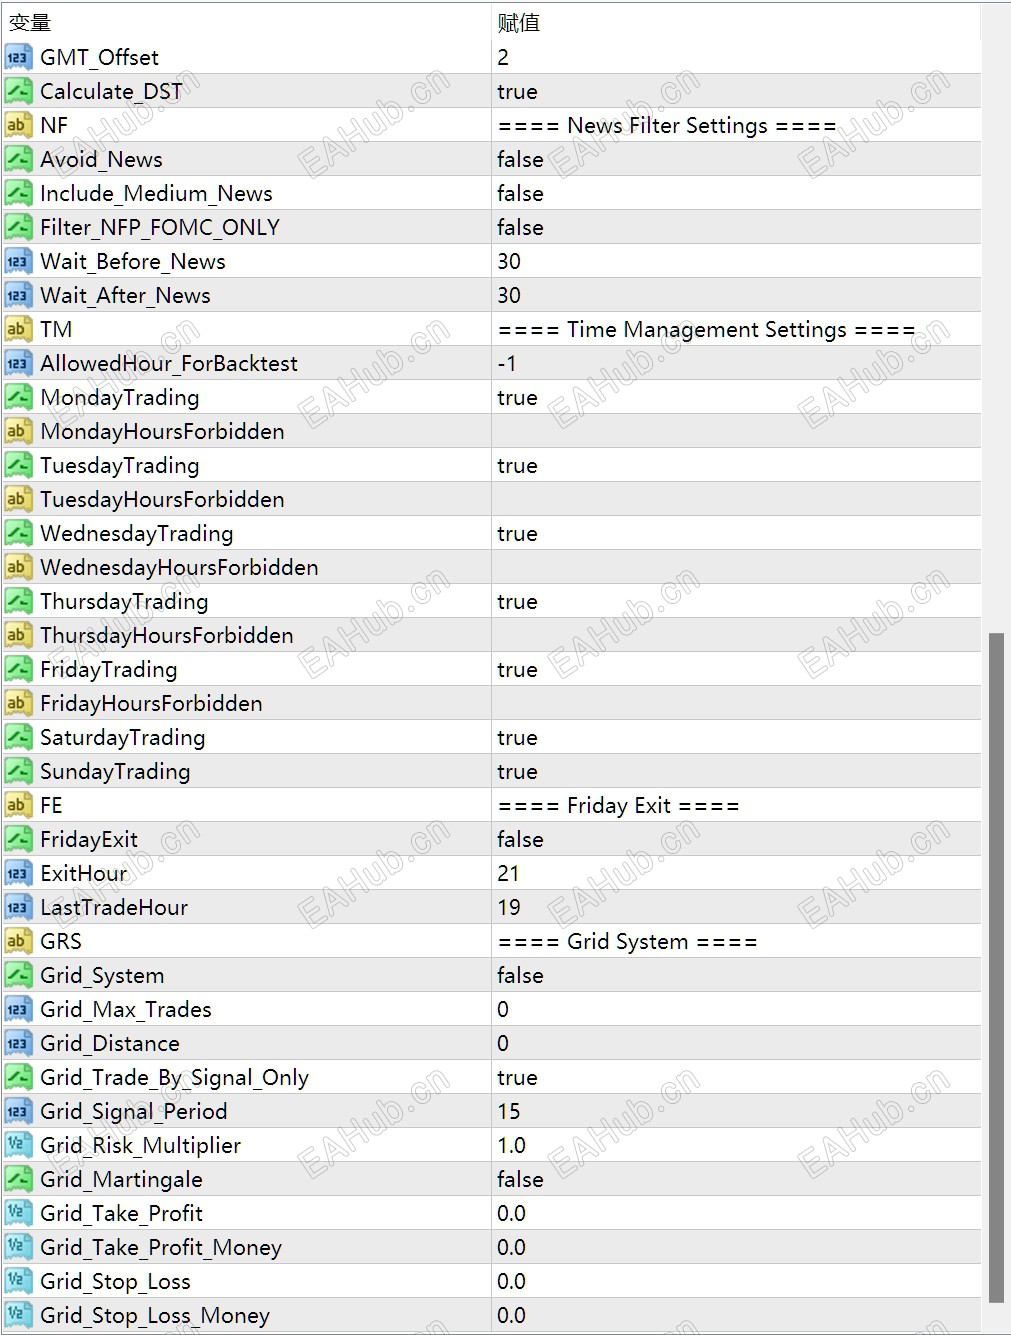Click the bool icon beside Include_Medium_News
The image size is (1011, 1335).
[x=18, y=193]
